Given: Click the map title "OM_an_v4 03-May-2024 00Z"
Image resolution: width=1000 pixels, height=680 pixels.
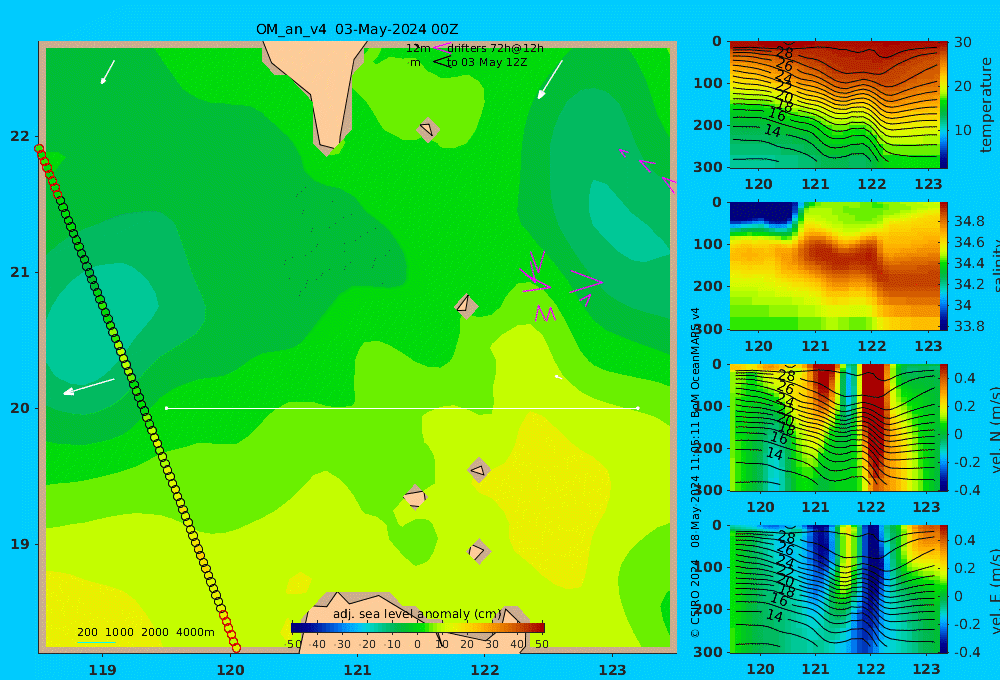Looking at the screenshot, I should (357, 29).
